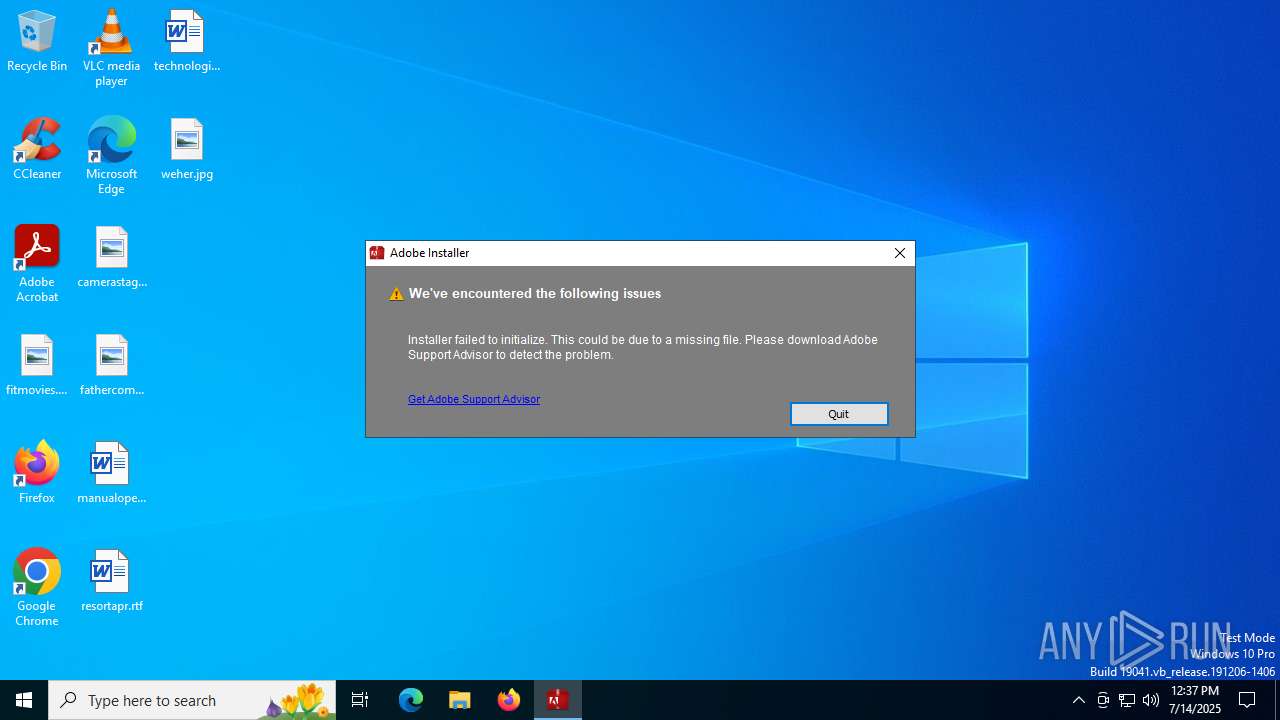This screenshot has height=720, width=1280.
Task: Click the Adobe Installer title bar icon
Action: click(377, 253)
